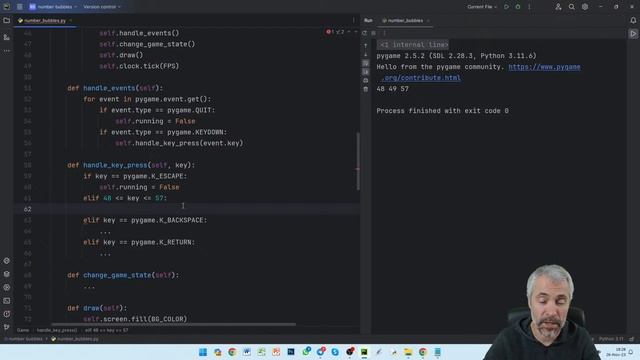The width and height of the screenshot is (640, 360).
Task: Click the handle_events method definition name
Action: (x=109, y=88)
